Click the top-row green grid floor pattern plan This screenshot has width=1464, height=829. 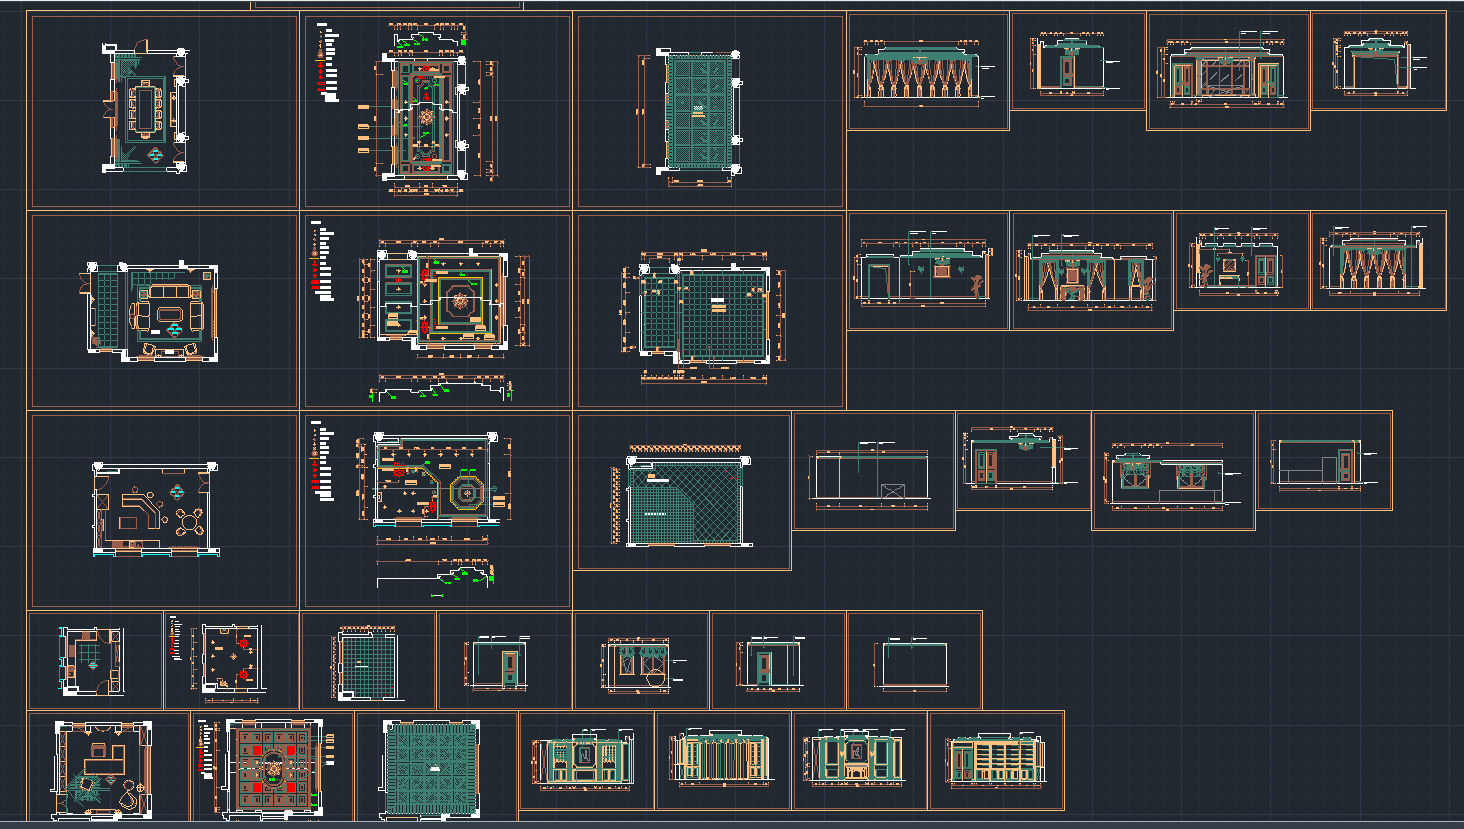click(702, 112)
